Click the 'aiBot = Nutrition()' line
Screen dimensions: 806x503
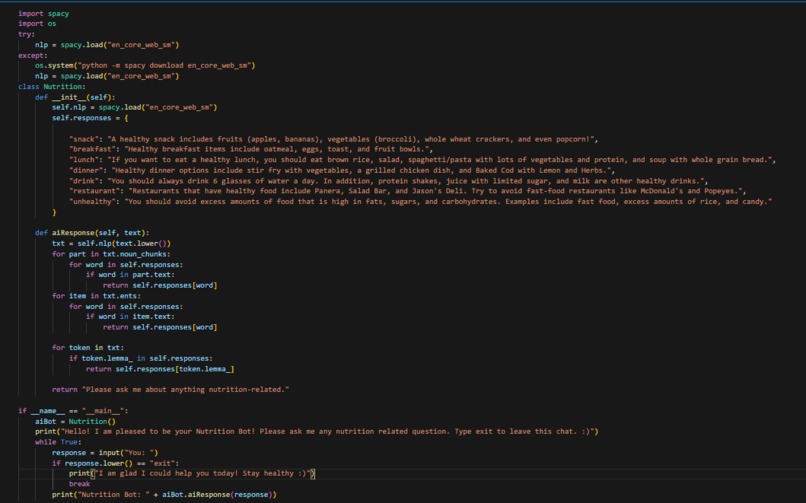pos(75,421)
